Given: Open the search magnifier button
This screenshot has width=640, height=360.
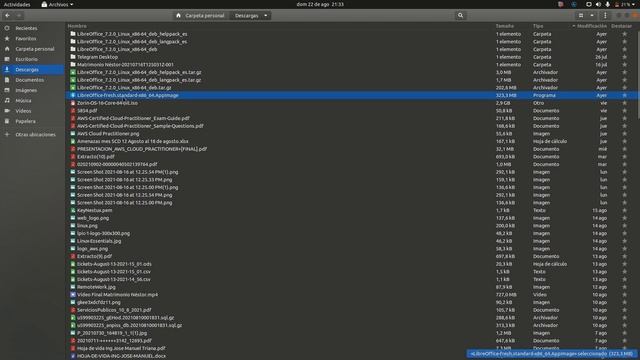Looking at the screenshot, I should [460, 16].
